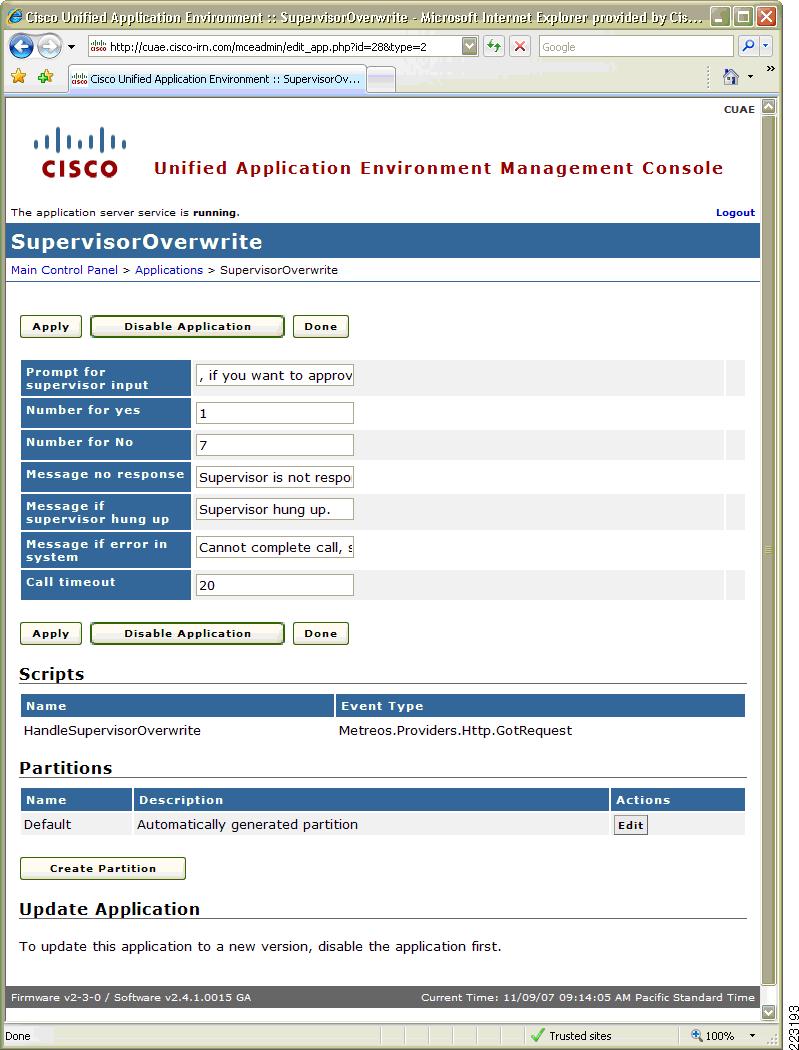This screenshot has width=799, height=1050.
Task: Click the top Apply button
Action: [51, 327]
